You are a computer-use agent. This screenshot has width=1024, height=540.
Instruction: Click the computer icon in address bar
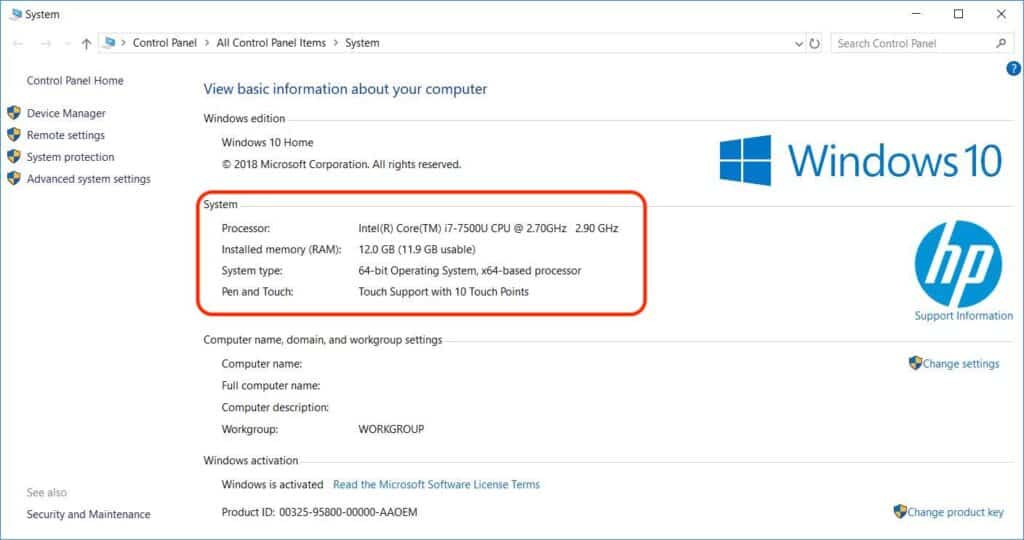[x=110, y=42]
